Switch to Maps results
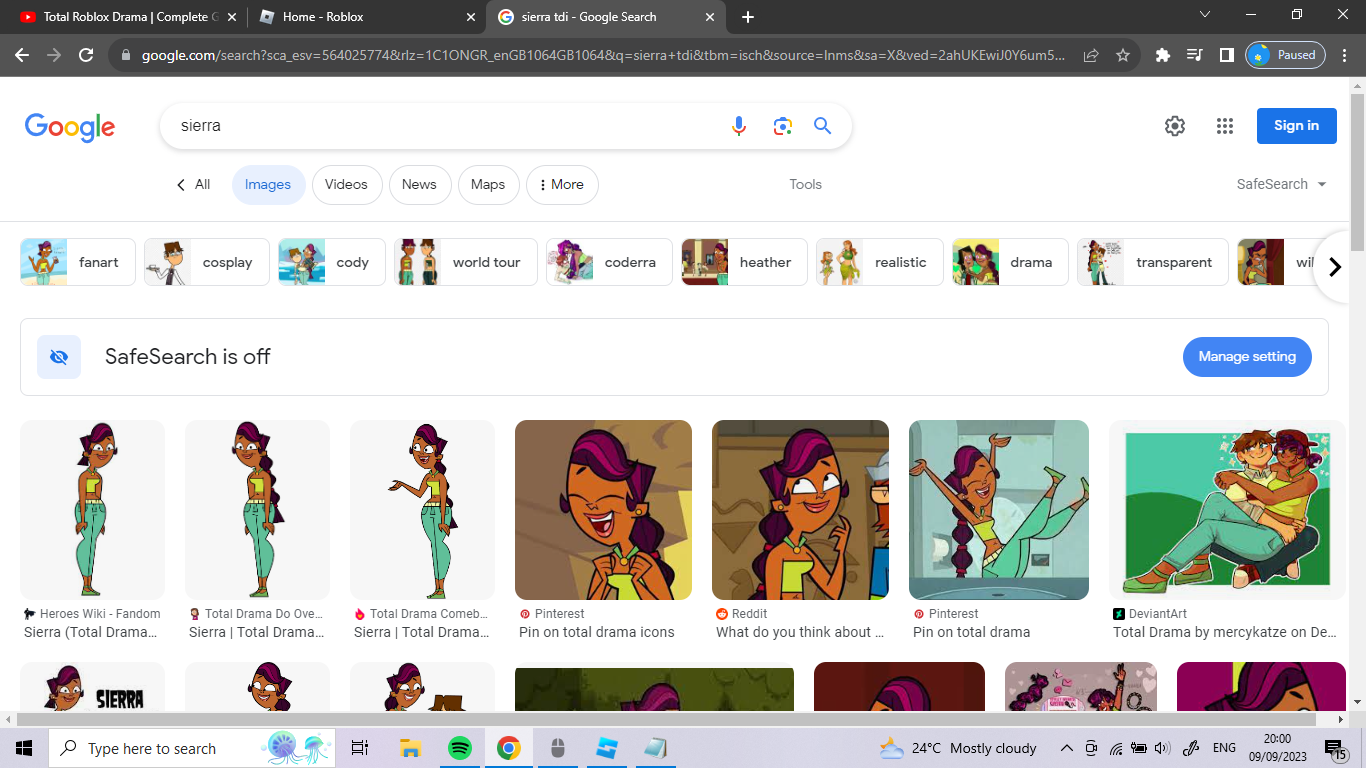This screenshot has width=1366, height=768. [488, 184]
